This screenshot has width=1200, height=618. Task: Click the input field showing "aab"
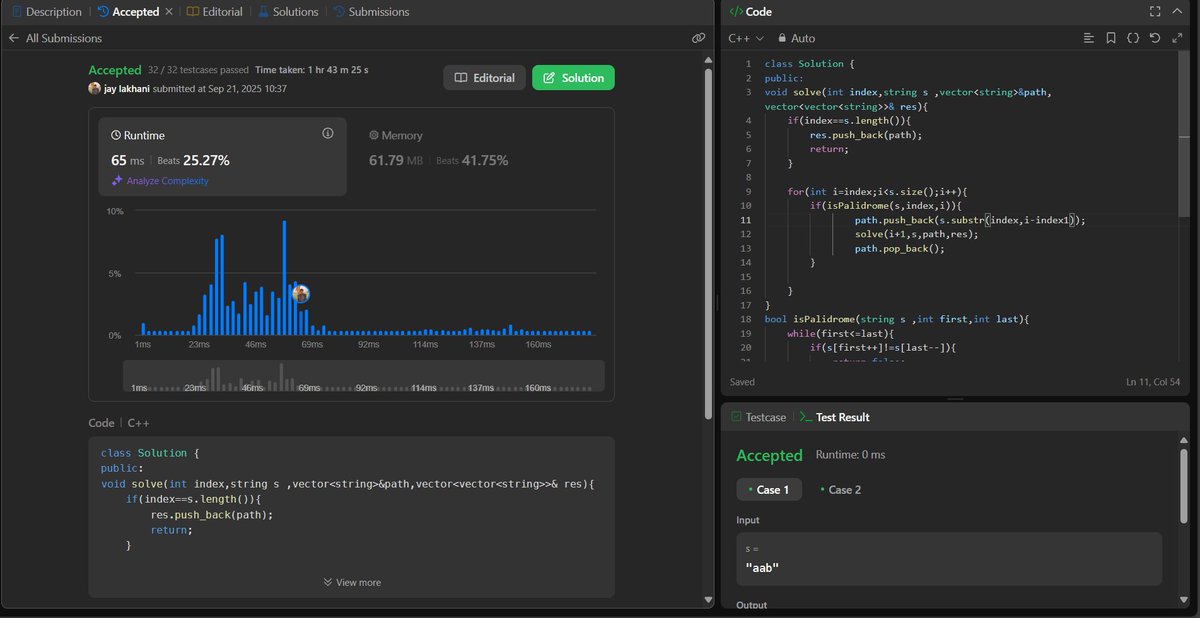pos(949,558)
